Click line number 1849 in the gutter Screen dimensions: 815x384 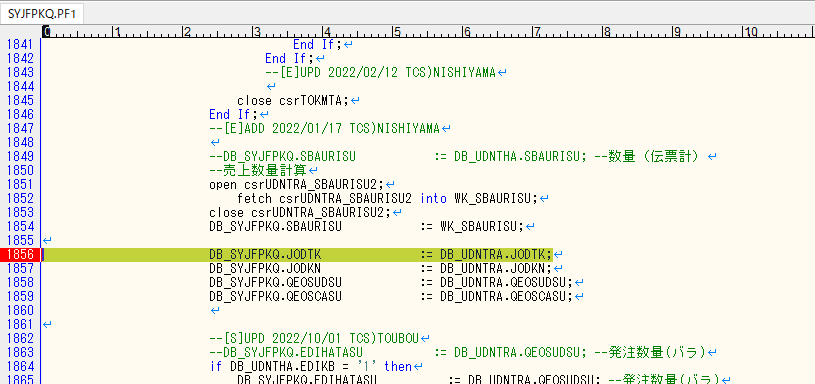[x=20, y=156]
